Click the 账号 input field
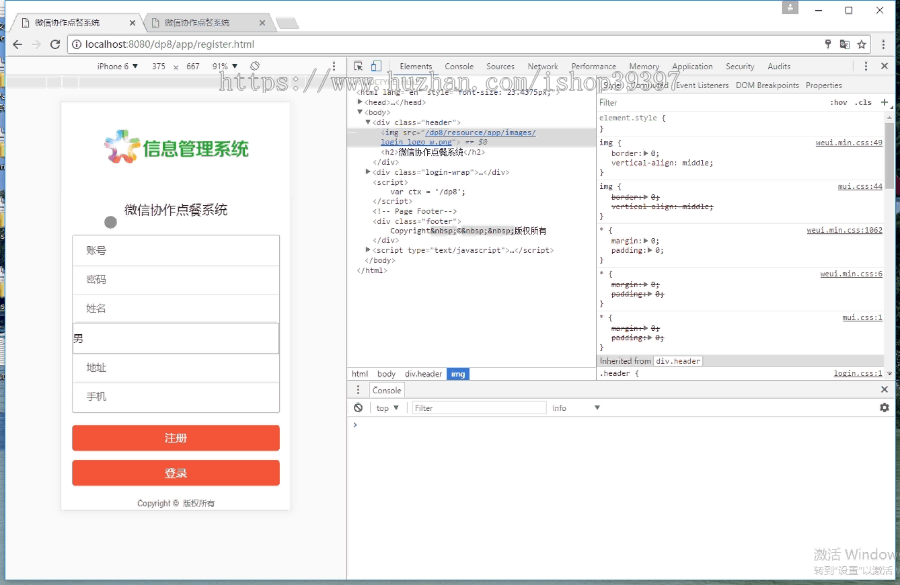 176,250
